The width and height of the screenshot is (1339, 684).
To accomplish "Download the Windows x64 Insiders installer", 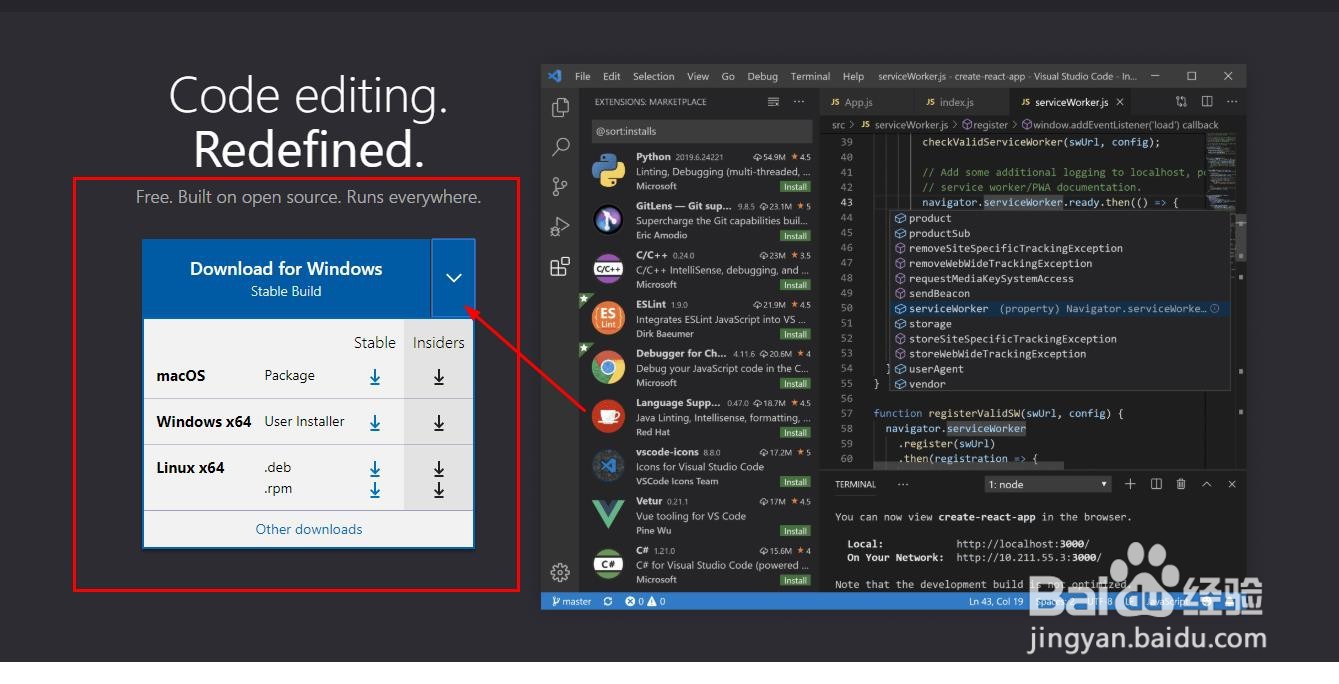I will point(439,423).
